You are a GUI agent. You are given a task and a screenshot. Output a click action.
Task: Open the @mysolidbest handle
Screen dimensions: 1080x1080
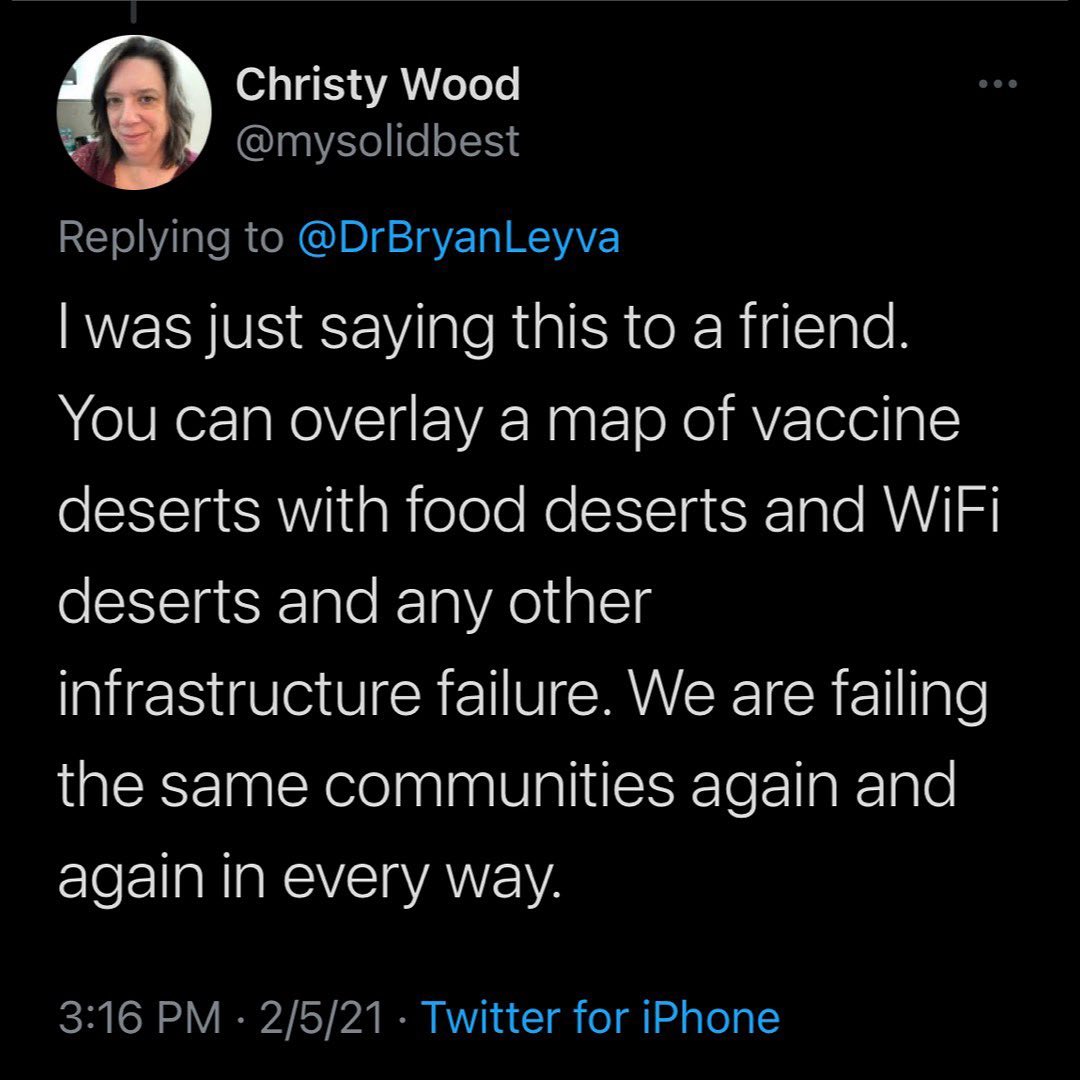[378, 141]
